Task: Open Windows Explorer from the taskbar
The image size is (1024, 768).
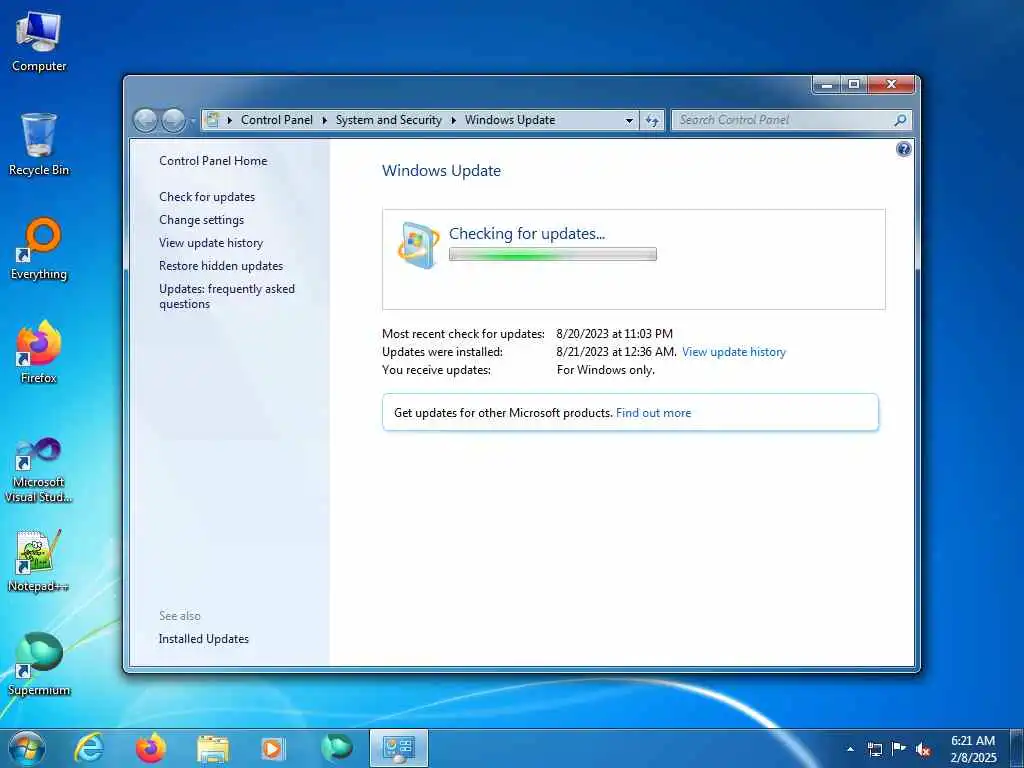Action: click(x=213, y=748)
